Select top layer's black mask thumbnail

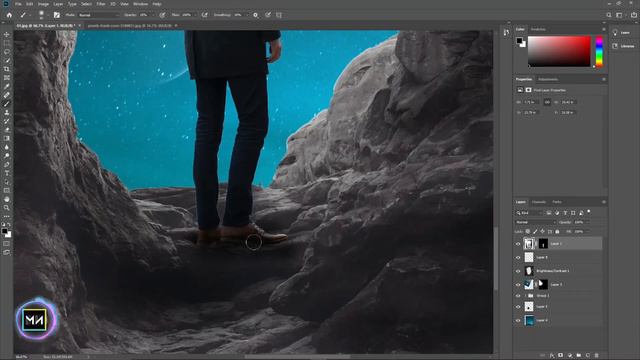[x=543, y=244]
